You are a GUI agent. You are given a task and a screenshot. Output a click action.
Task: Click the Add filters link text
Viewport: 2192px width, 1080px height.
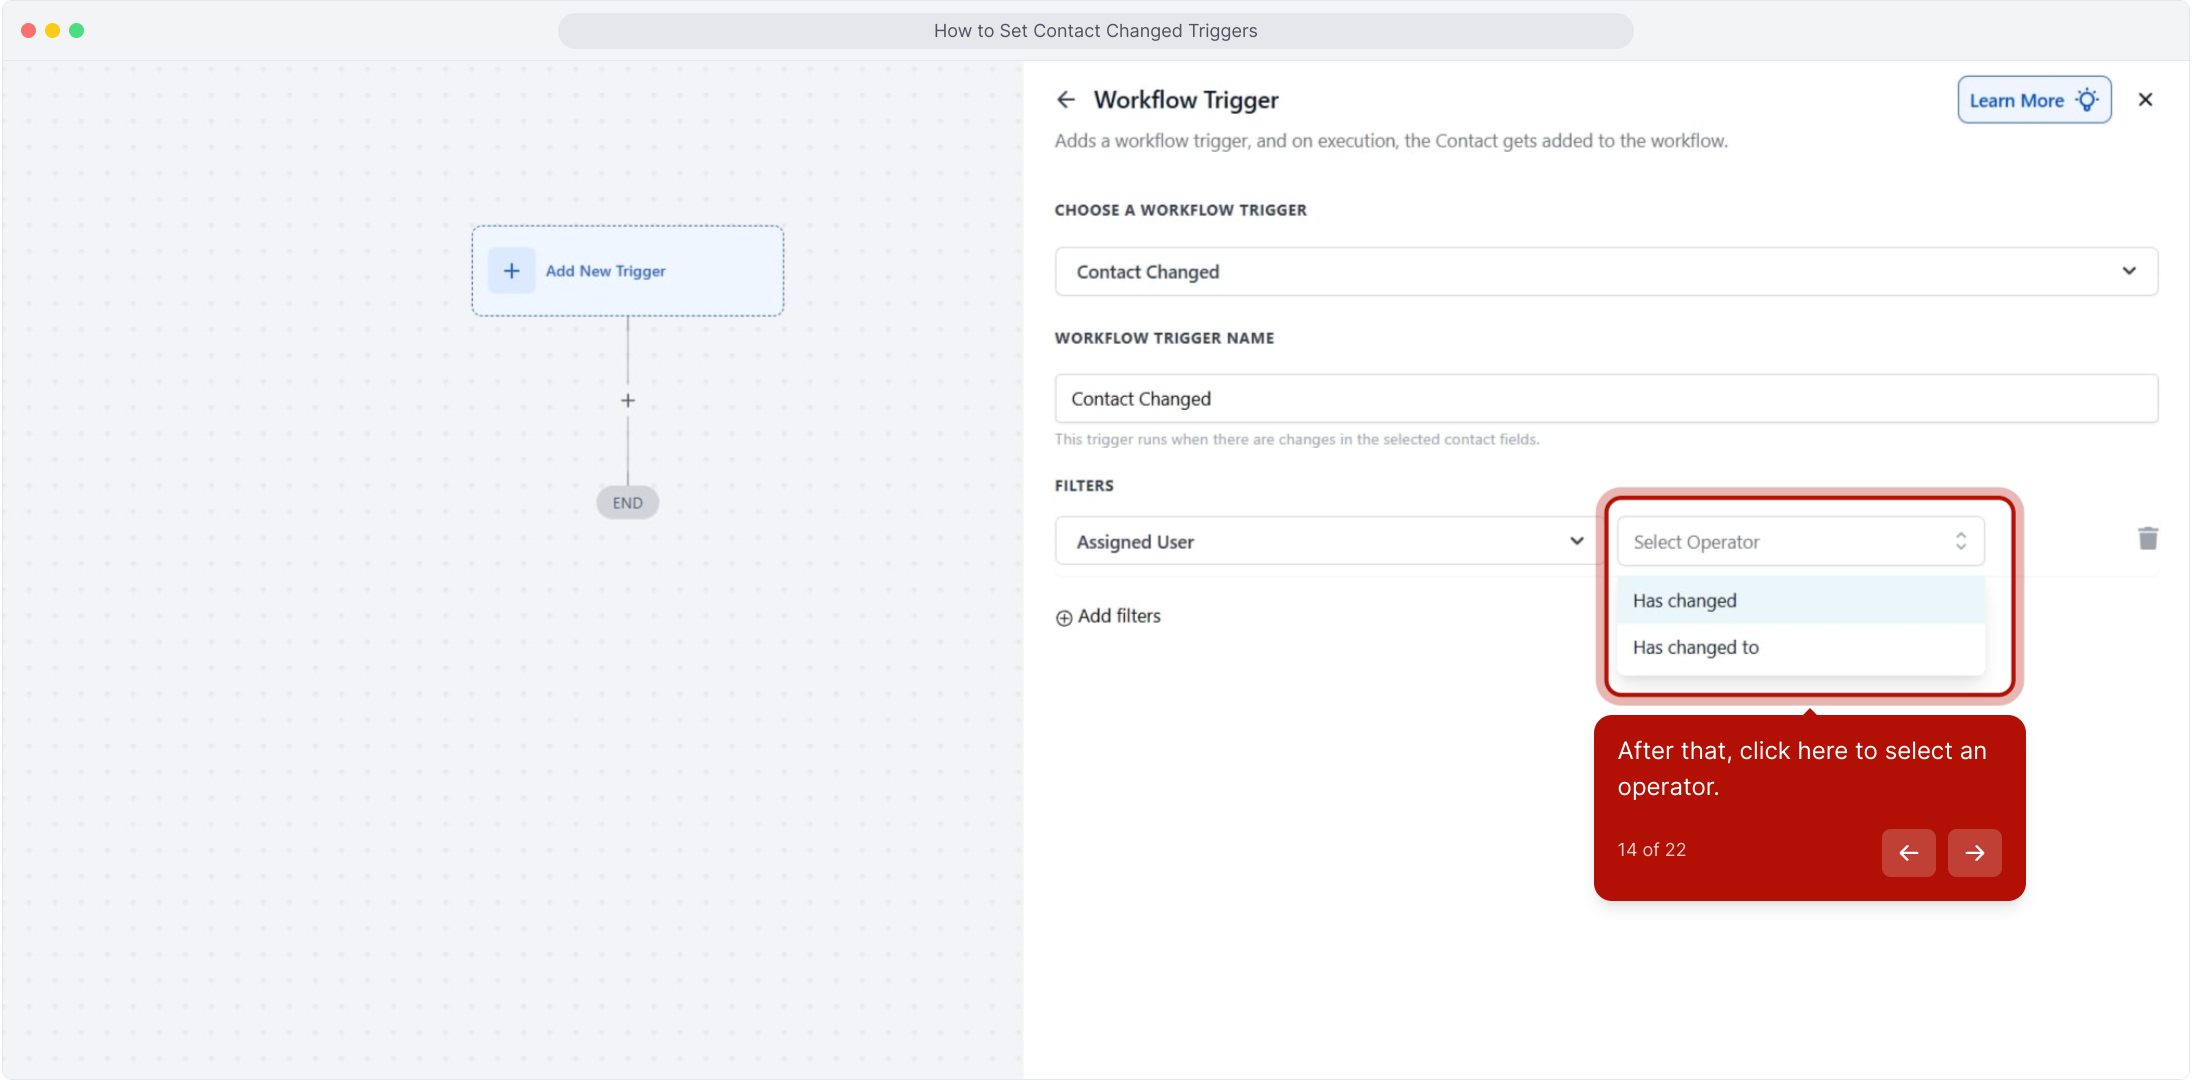click(1119, 616)
